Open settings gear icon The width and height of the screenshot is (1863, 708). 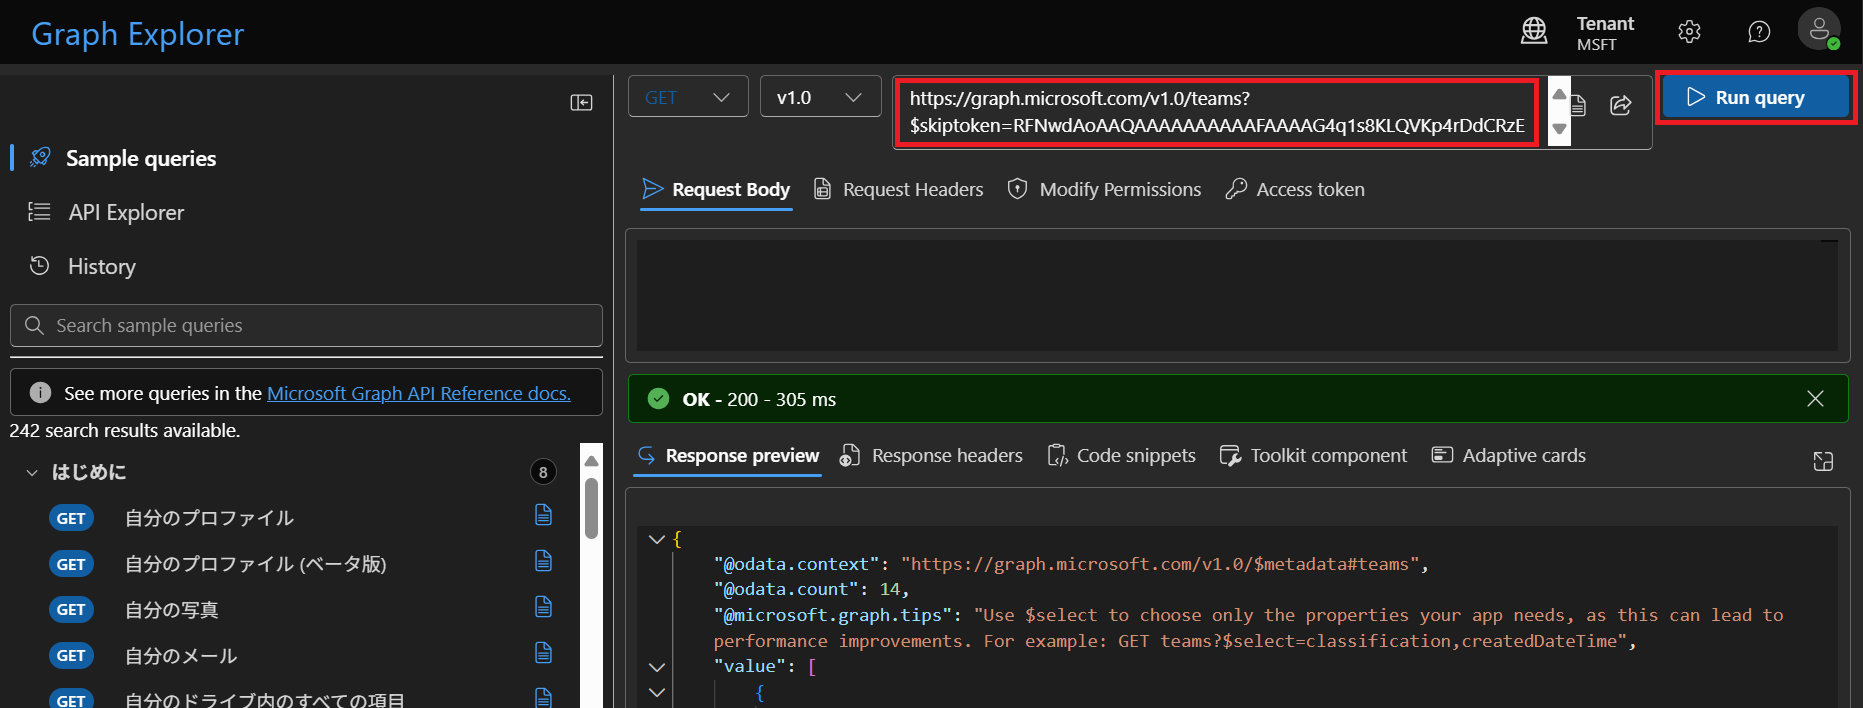tap(1689, 32)
